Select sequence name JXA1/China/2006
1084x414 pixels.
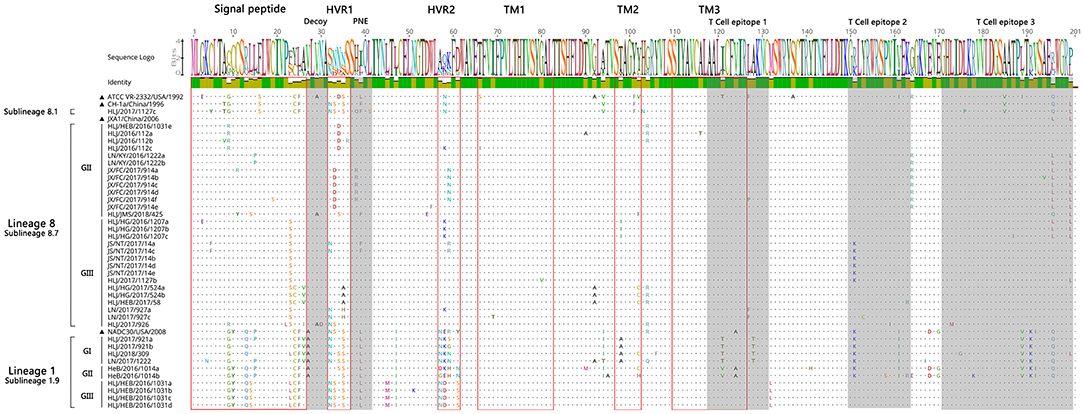click(133, 120)
